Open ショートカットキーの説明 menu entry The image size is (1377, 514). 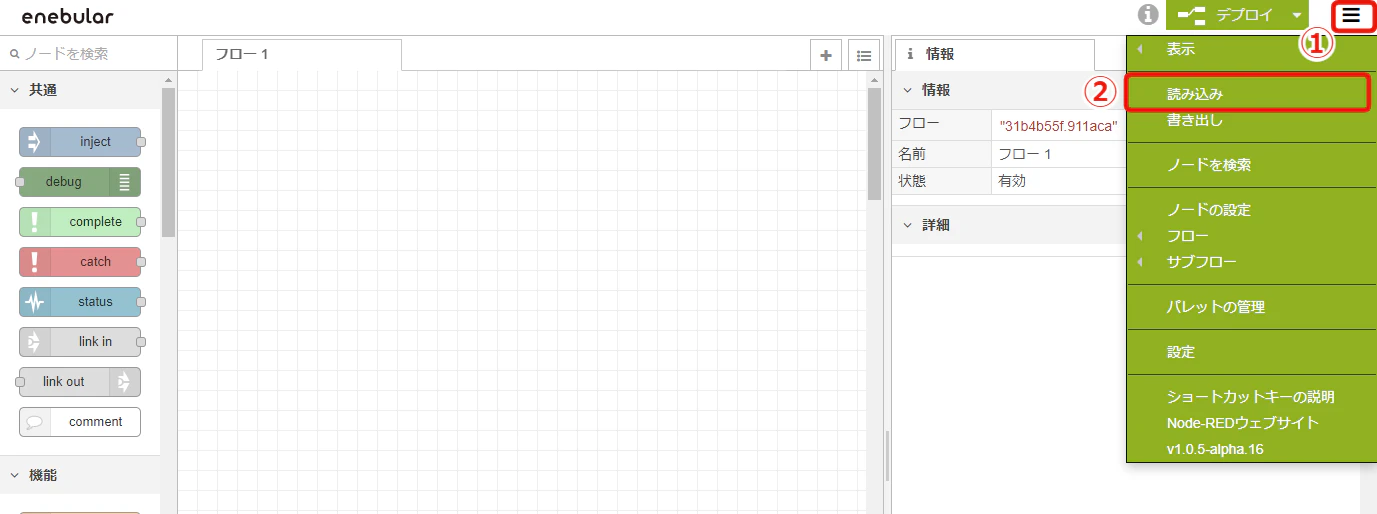pyautogui.click(x=1251, y=397)
